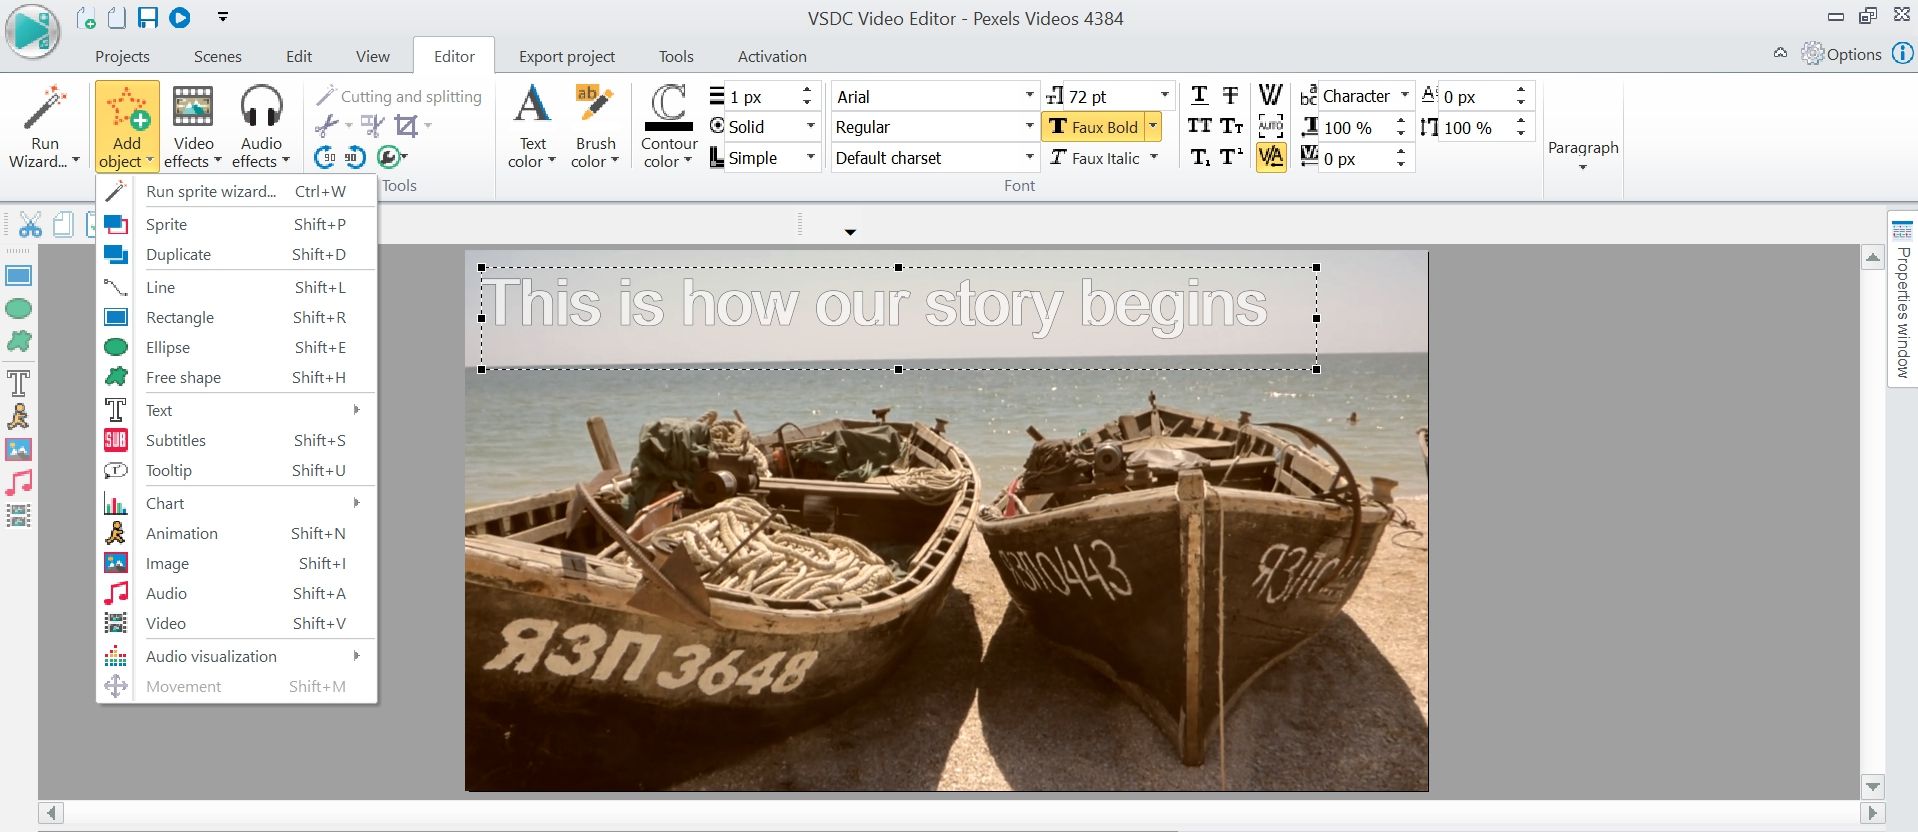Click the VSDC application logo button

point(32,30)
